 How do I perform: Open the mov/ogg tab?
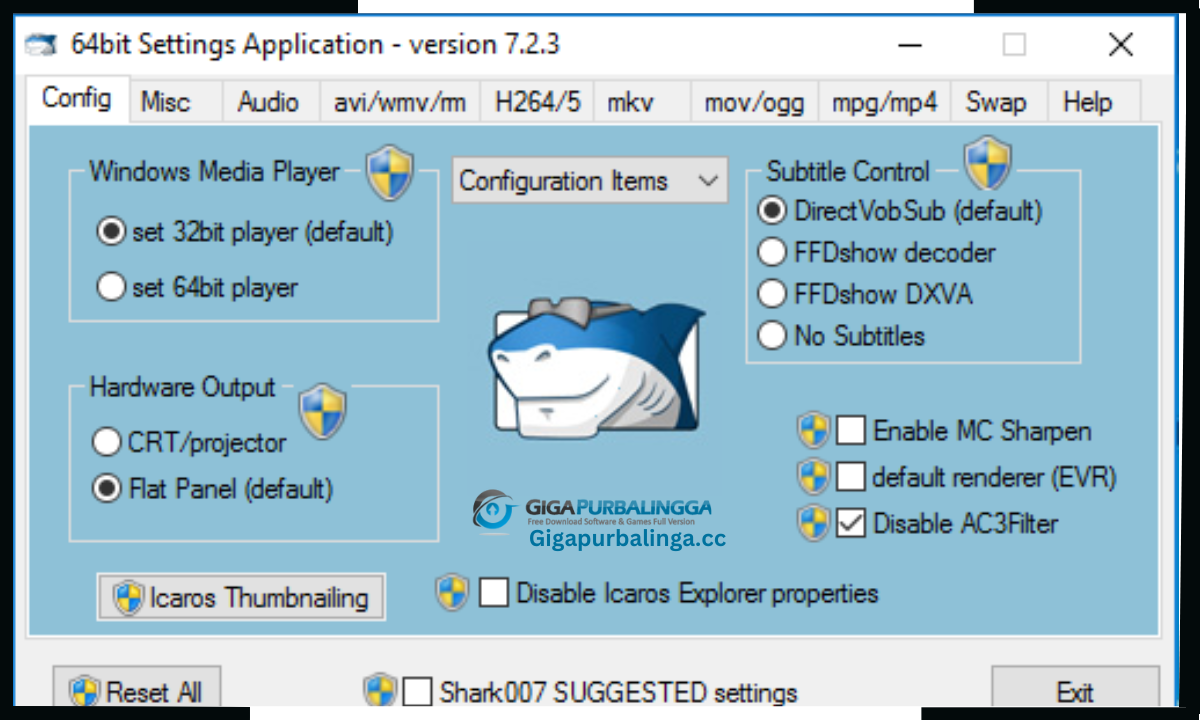[754, 102]
